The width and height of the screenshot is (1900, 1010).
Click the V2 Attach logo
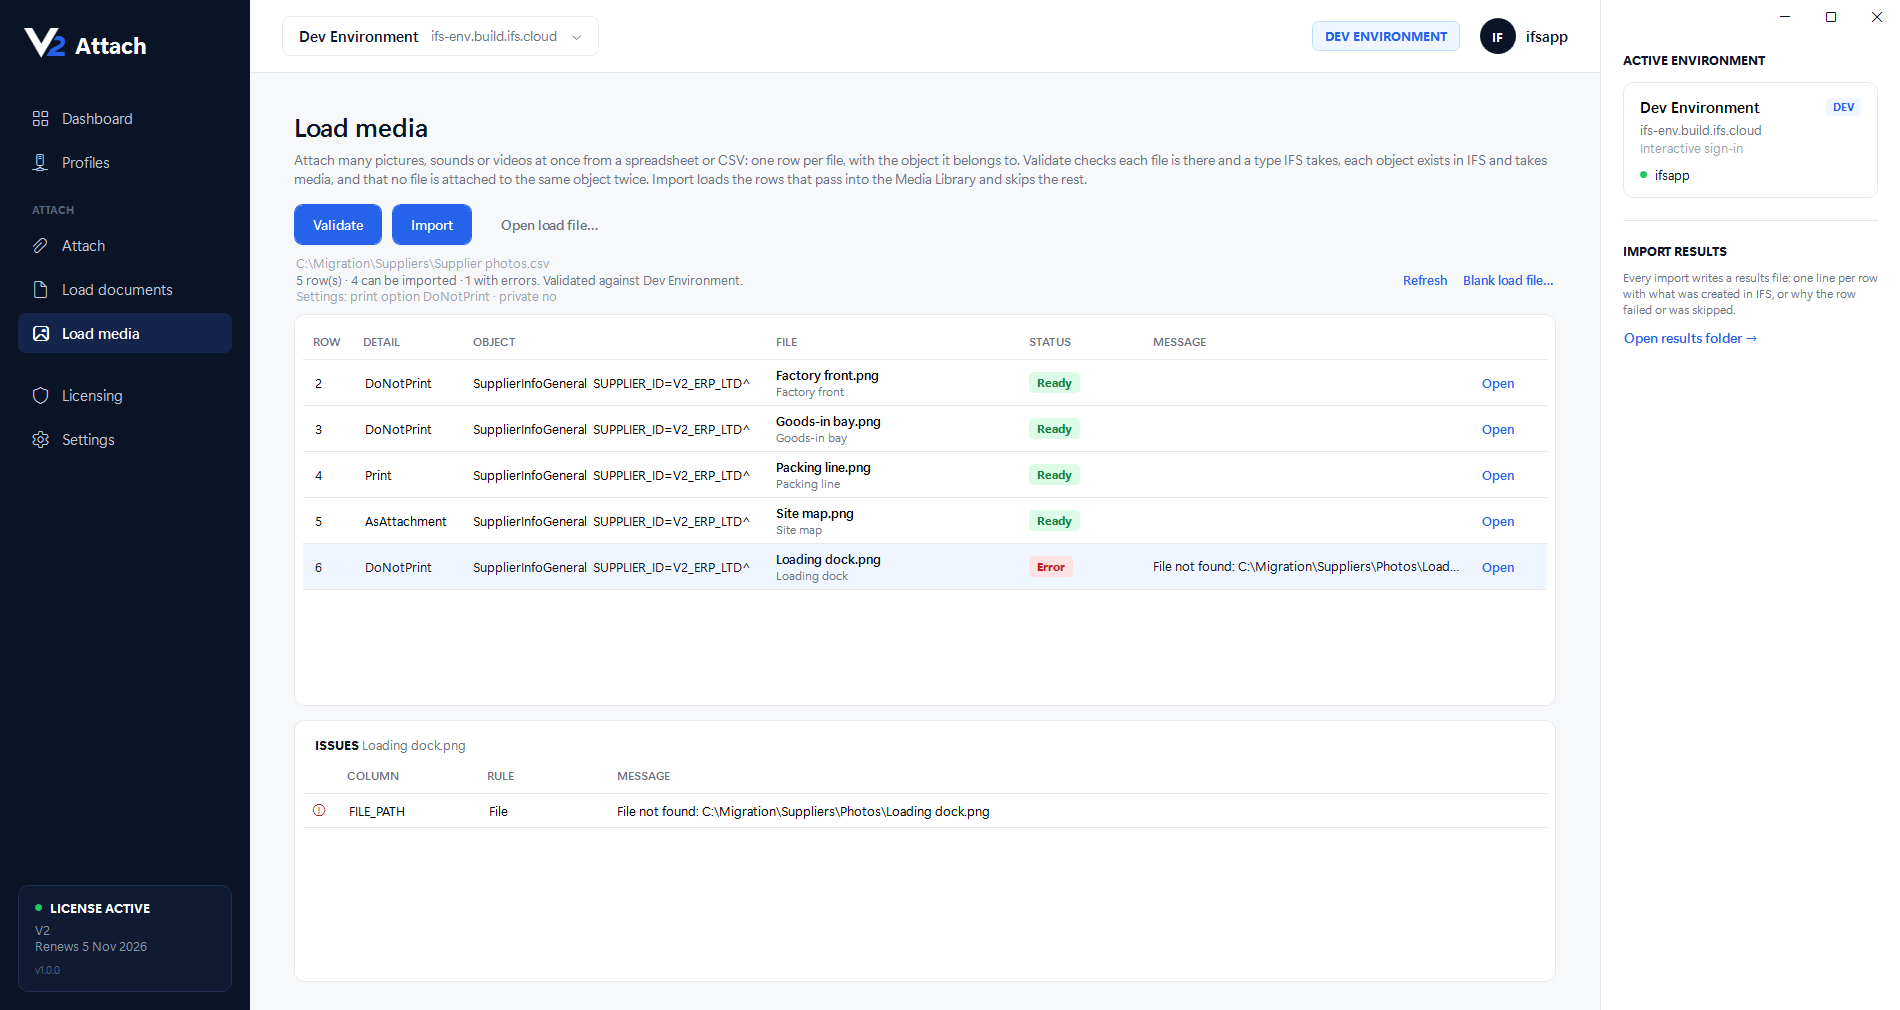point(85,44)
